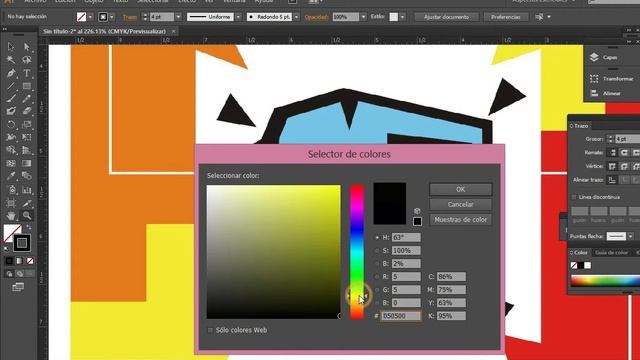The height and width of the screenshot is (360, 640).
Task: Enable Línea discontinua checkbox in Trazo panel
Action: pyautogui.click(x=574, y=197)
